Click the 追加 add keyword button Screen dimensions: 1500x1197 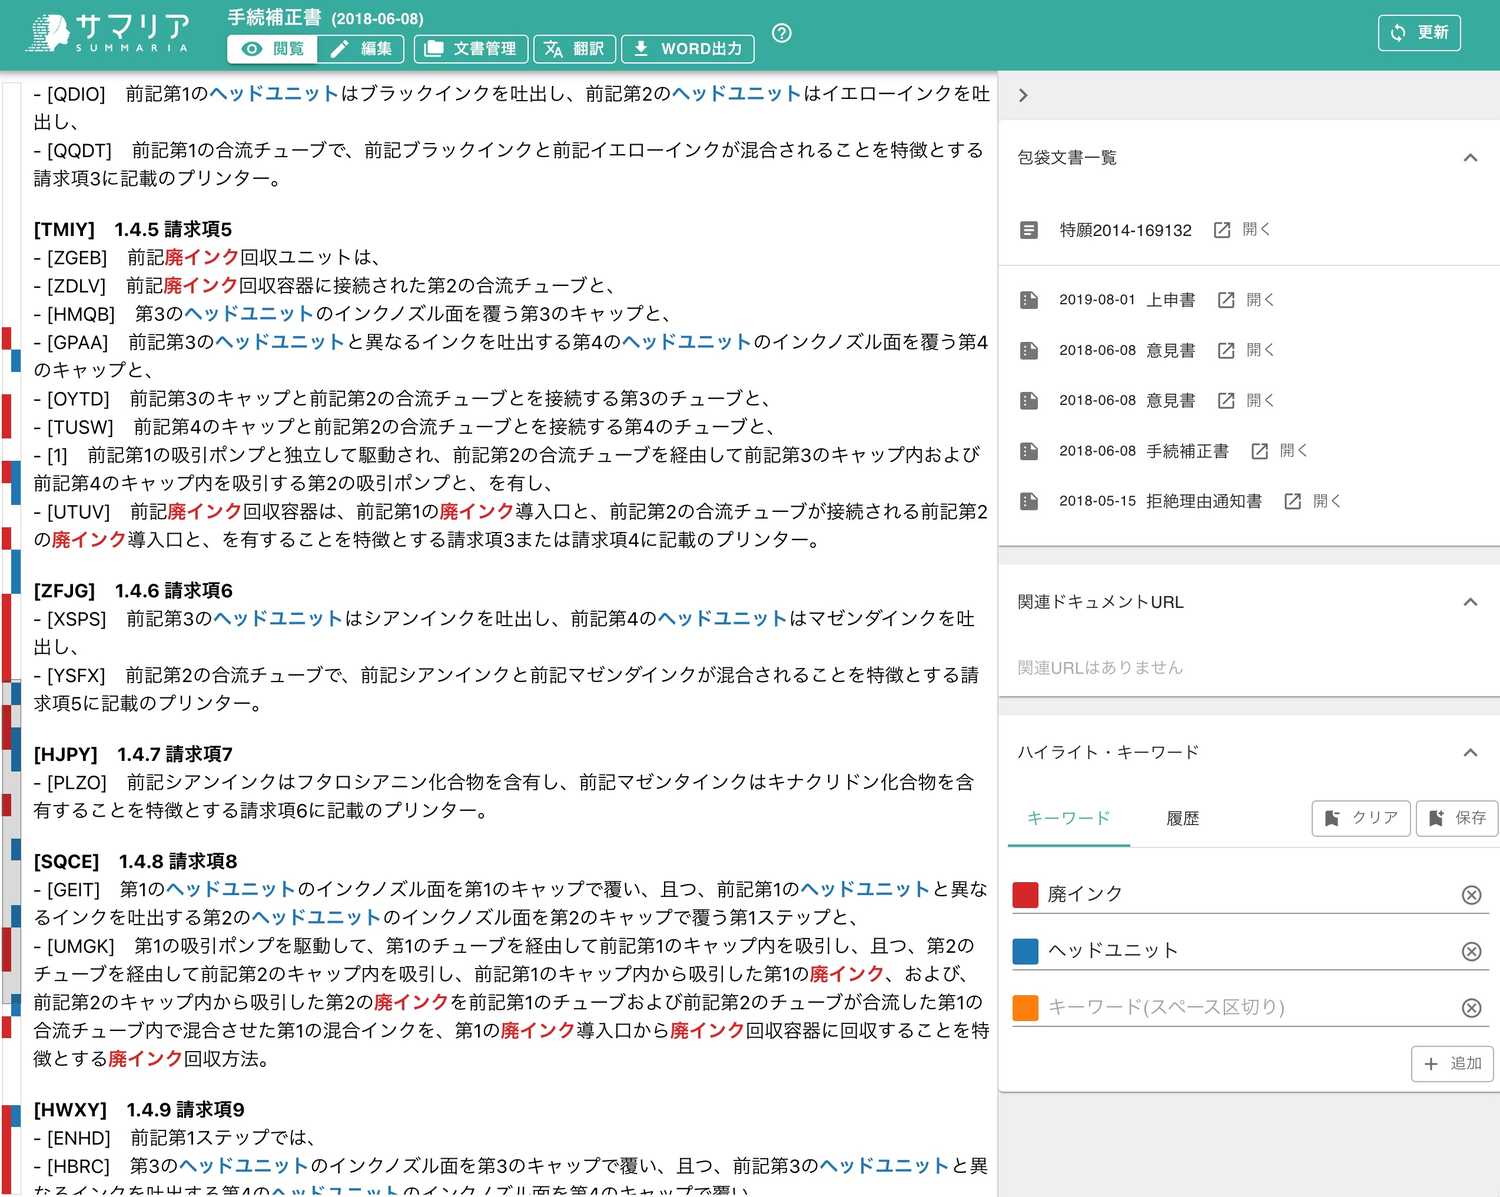[1452, 1064]
